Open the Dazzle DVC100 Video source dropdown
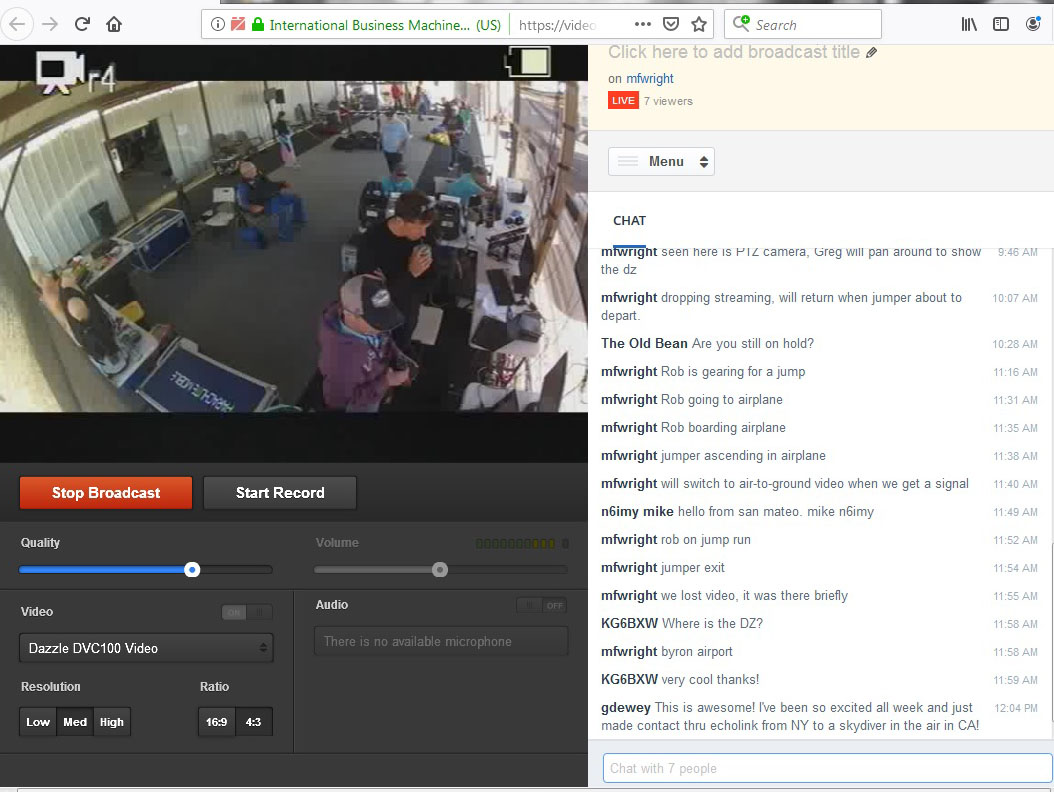The height and width of the screenshot is (792, 1054). 146,648
